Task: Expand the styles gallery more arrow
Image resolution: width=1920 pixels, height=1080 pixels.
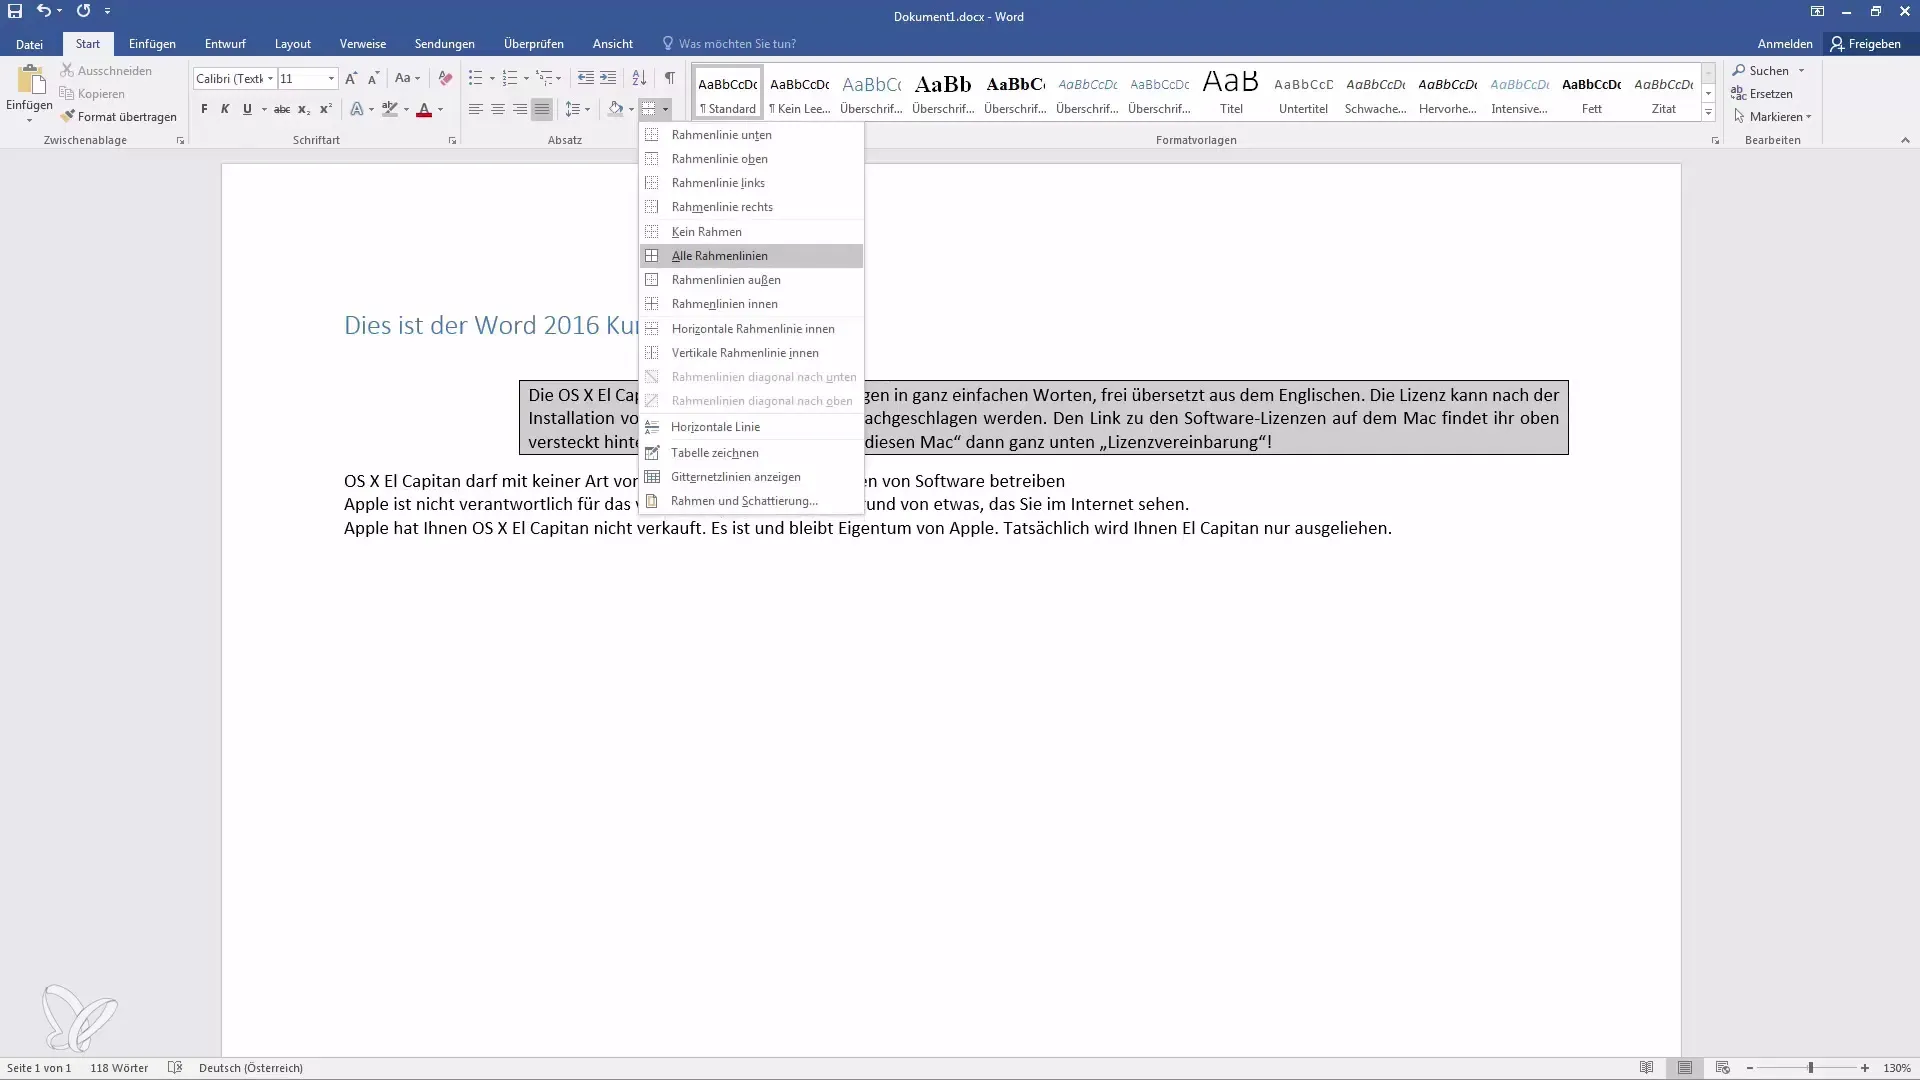Action: pyautogui.click(x=1709, y=112)
